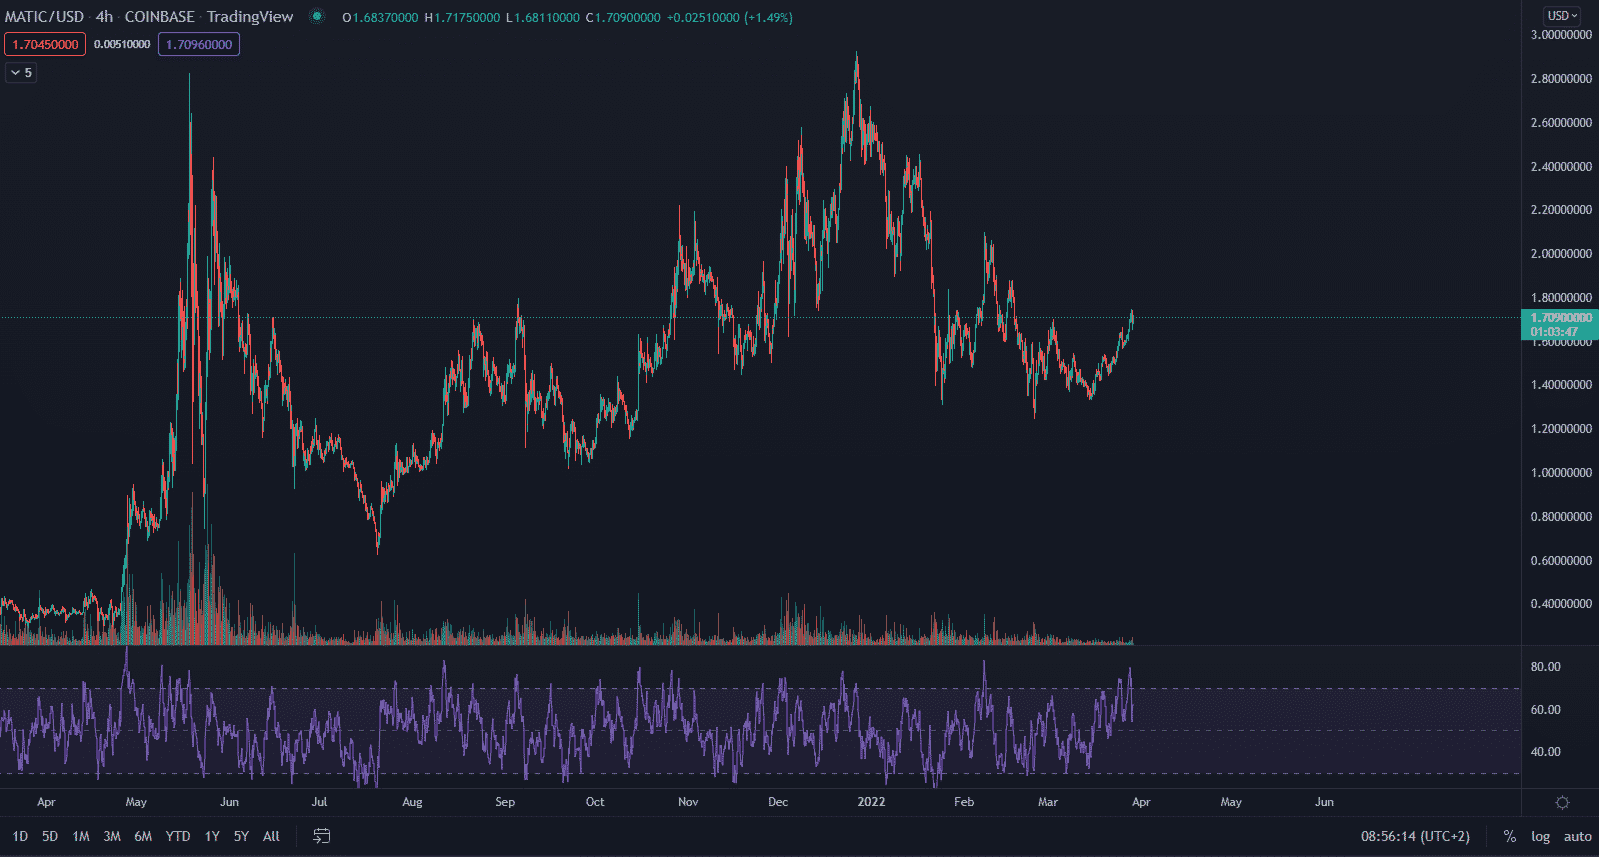Image resolution: width=1599 pixels, height=857 pixels.
Task: Enable log scale
Action: tap(1540, 836)
